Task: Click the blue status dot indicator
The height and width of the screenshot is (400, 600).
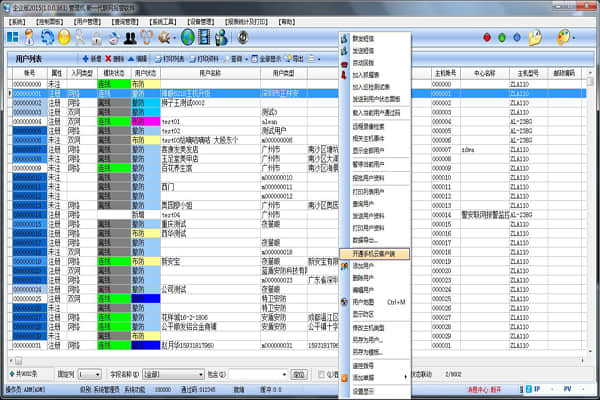Action: pyautogui.click(x=517, y=38)
